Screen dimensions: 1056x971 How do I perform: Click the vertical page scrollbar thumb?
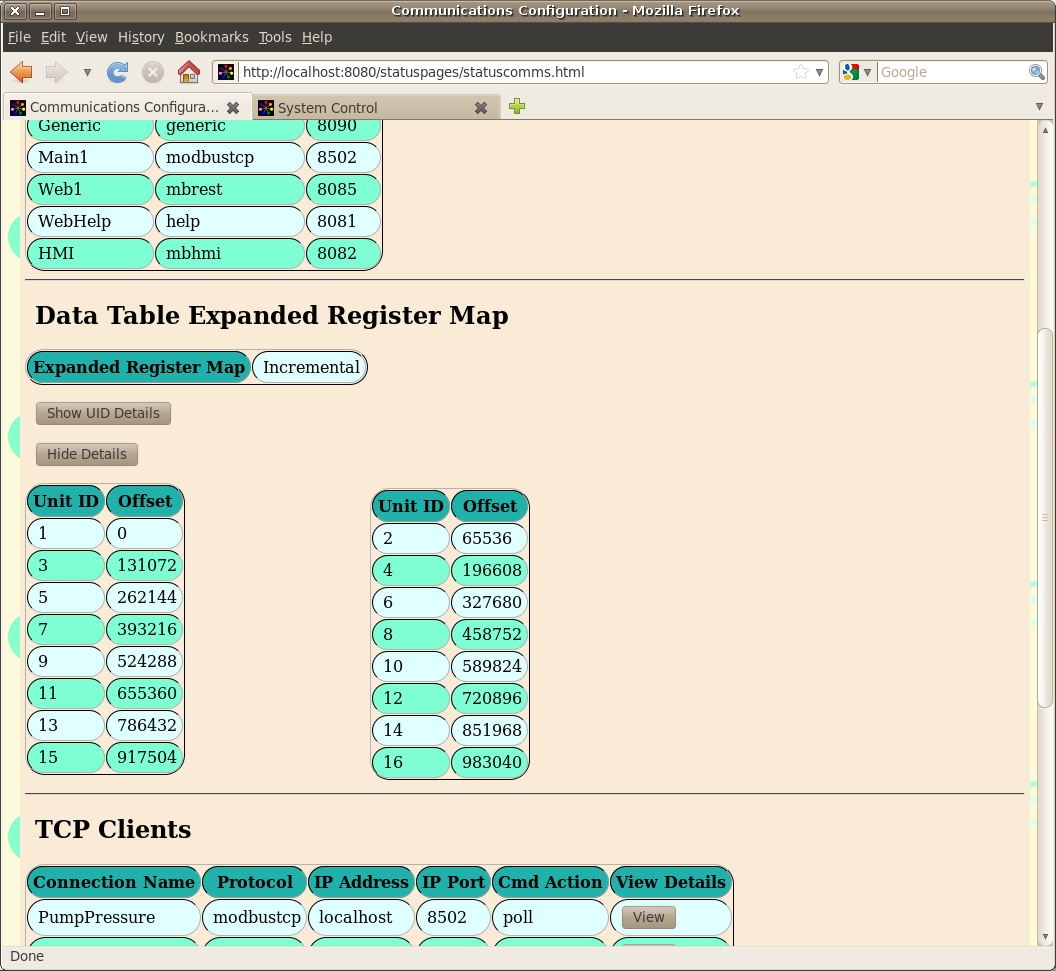[1046, 516]
